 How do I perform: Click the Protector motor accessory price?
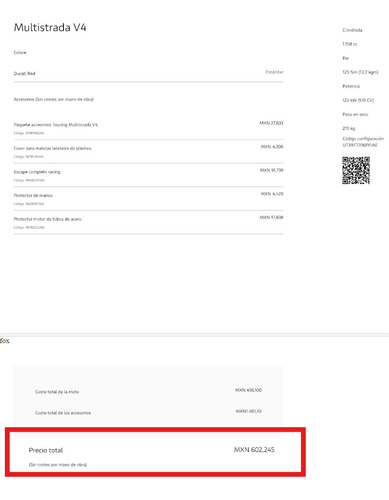coord(271,218)
